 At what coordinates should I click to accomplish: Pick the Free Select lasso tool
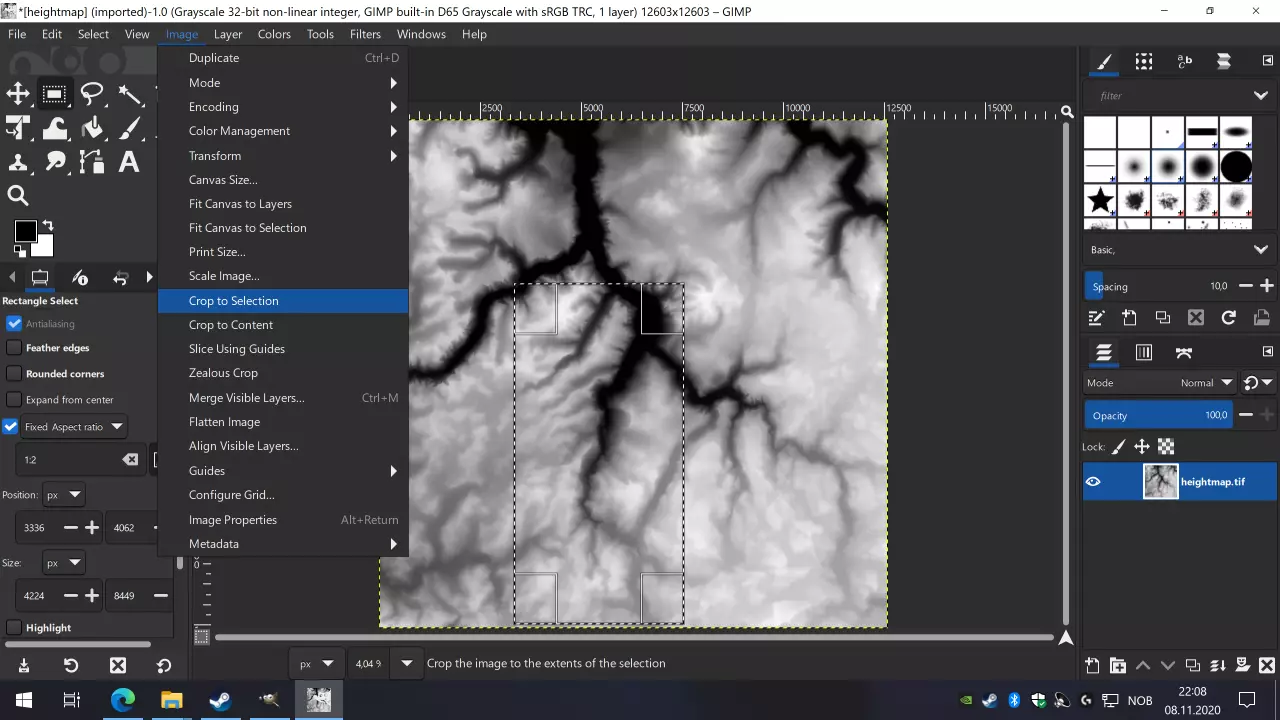click(x=92, y=94)
